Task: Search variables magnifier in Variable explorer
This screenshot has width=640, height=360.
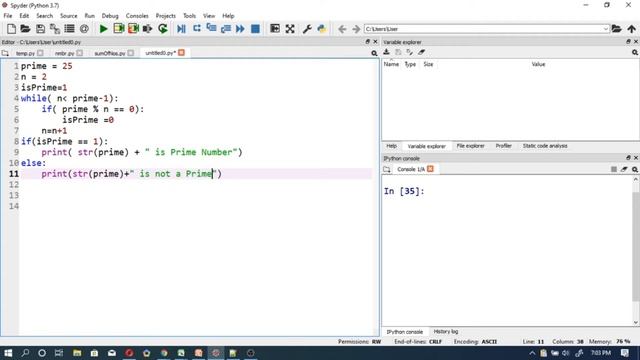Action: click(635, 53)
